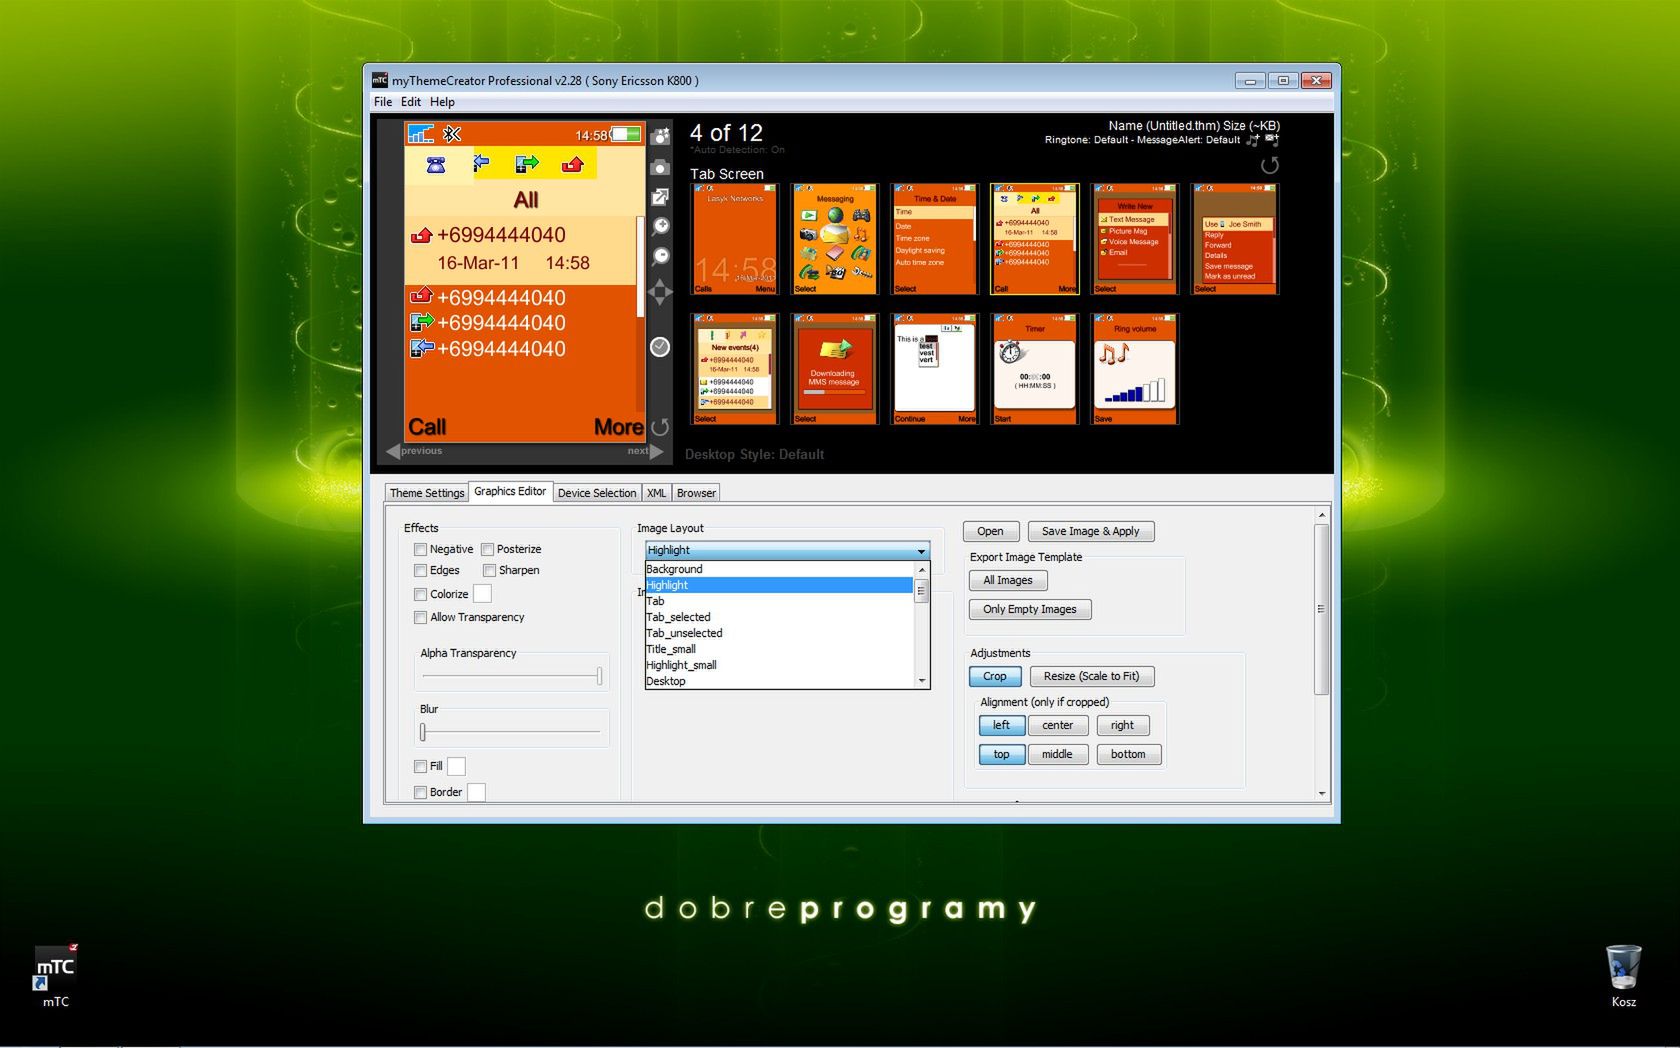Click the refresh arrow below the preview toolbar

[x=660, y=427]
